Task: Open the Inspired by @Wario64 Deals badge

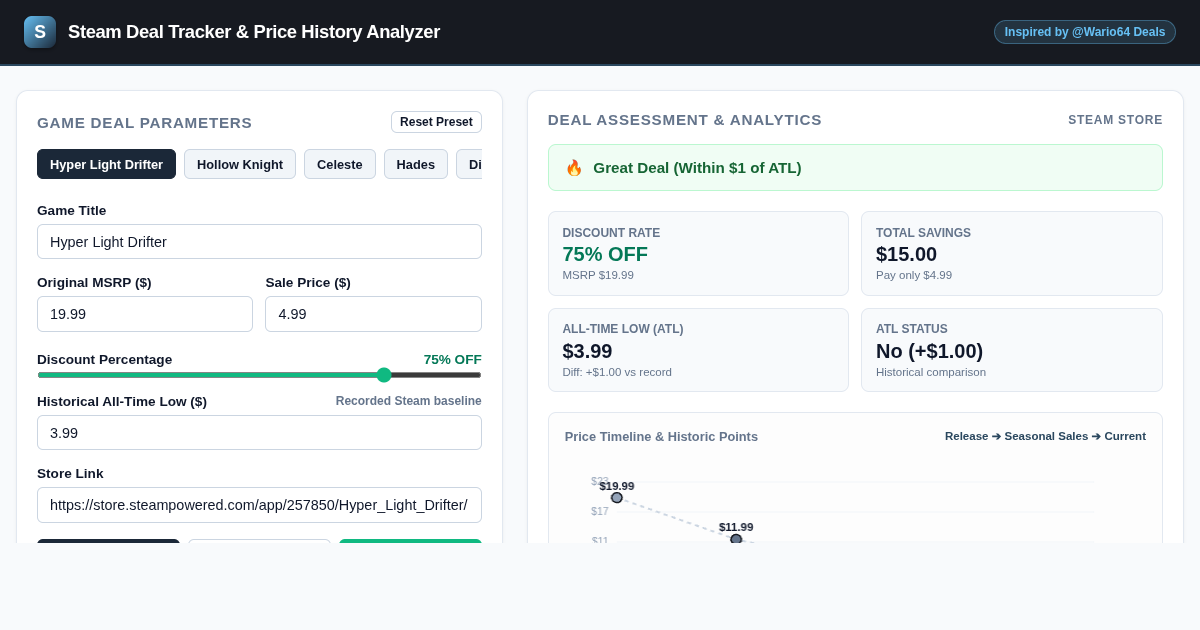Action: pos(1085,32)
